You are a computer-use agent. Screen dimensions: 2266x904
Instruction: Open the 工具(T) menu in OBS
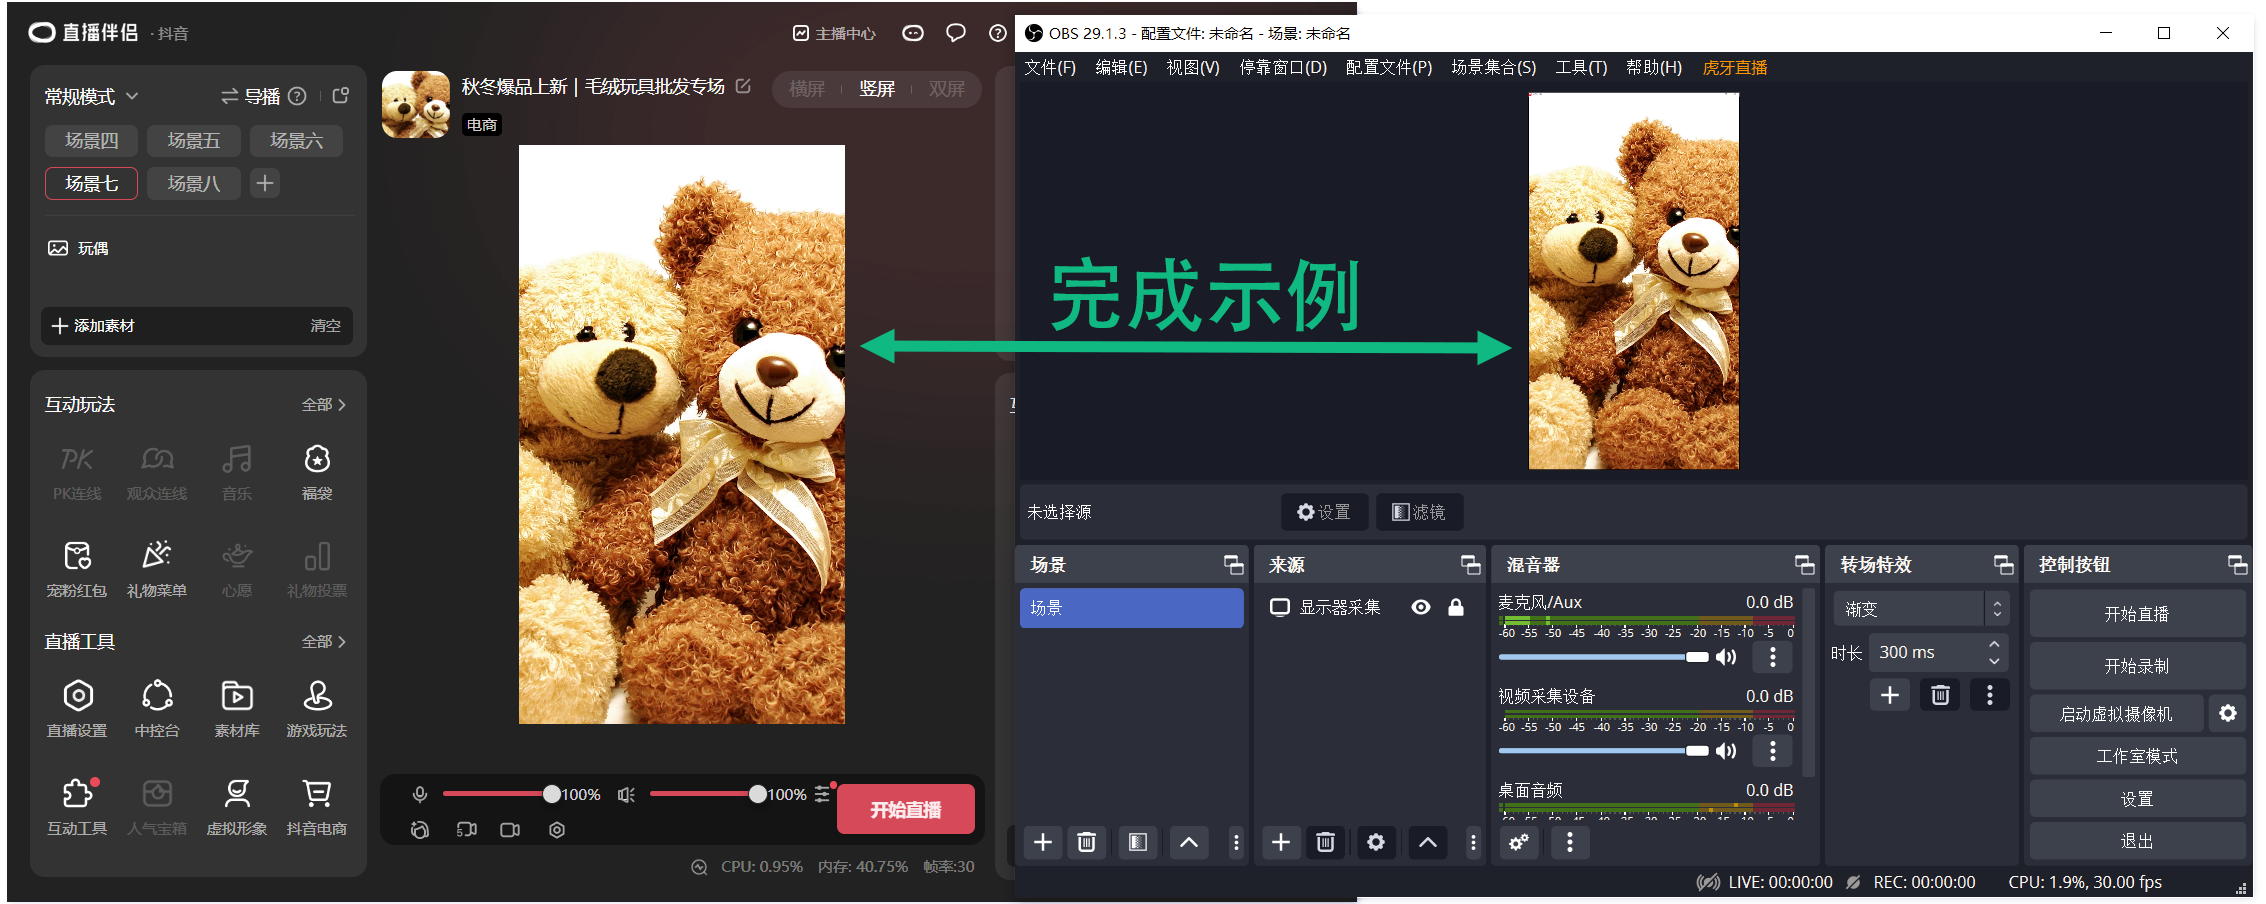[x=1581, y=67]
